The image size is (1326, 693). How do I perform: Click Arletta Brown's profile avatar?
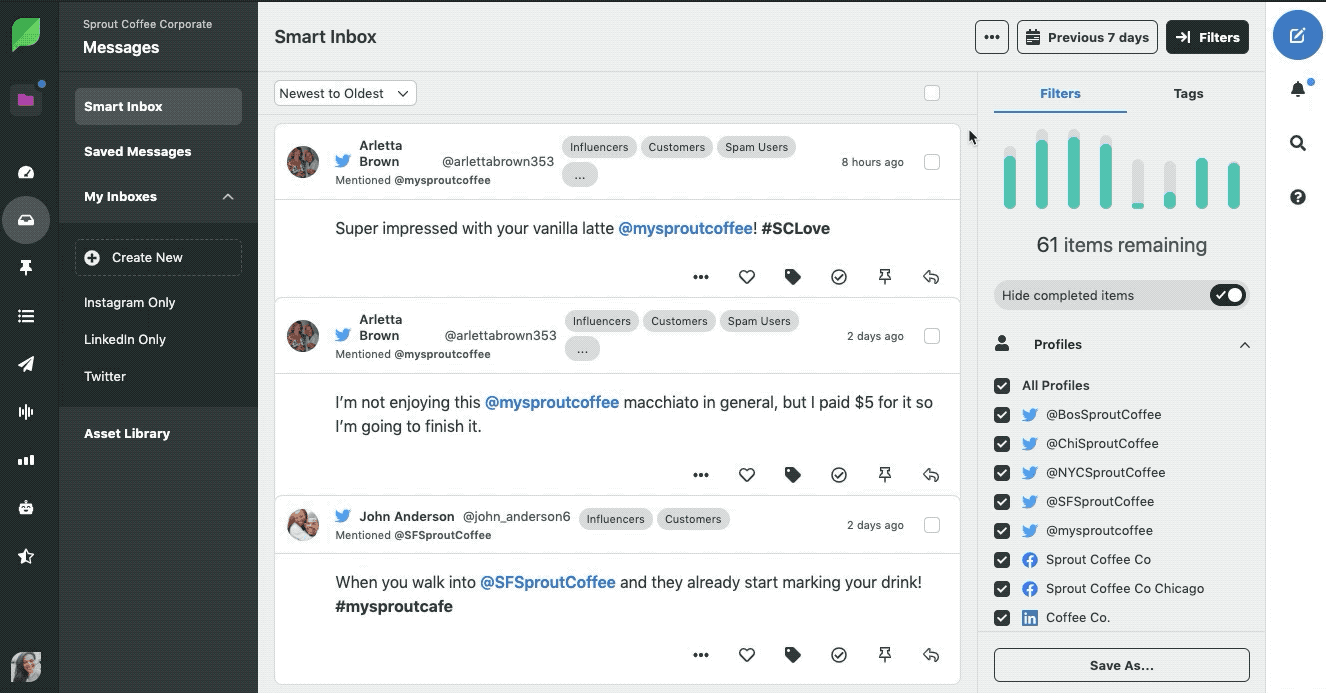[x=303, y=162]
